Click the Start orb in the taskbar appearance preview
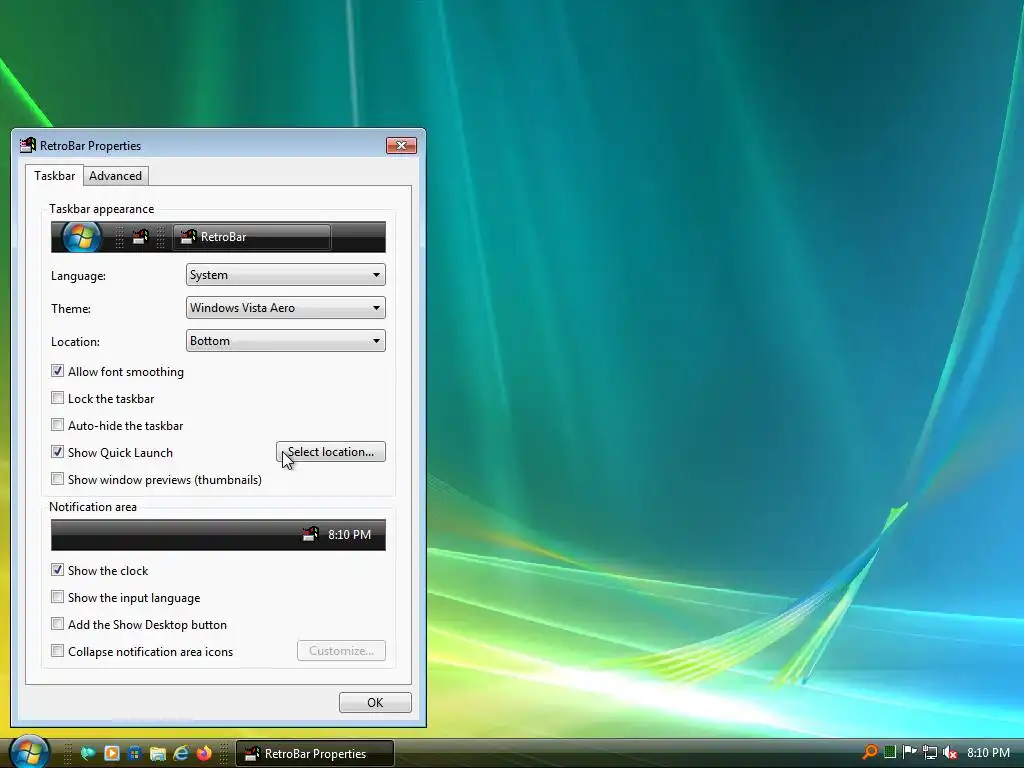 click(82, 236)
